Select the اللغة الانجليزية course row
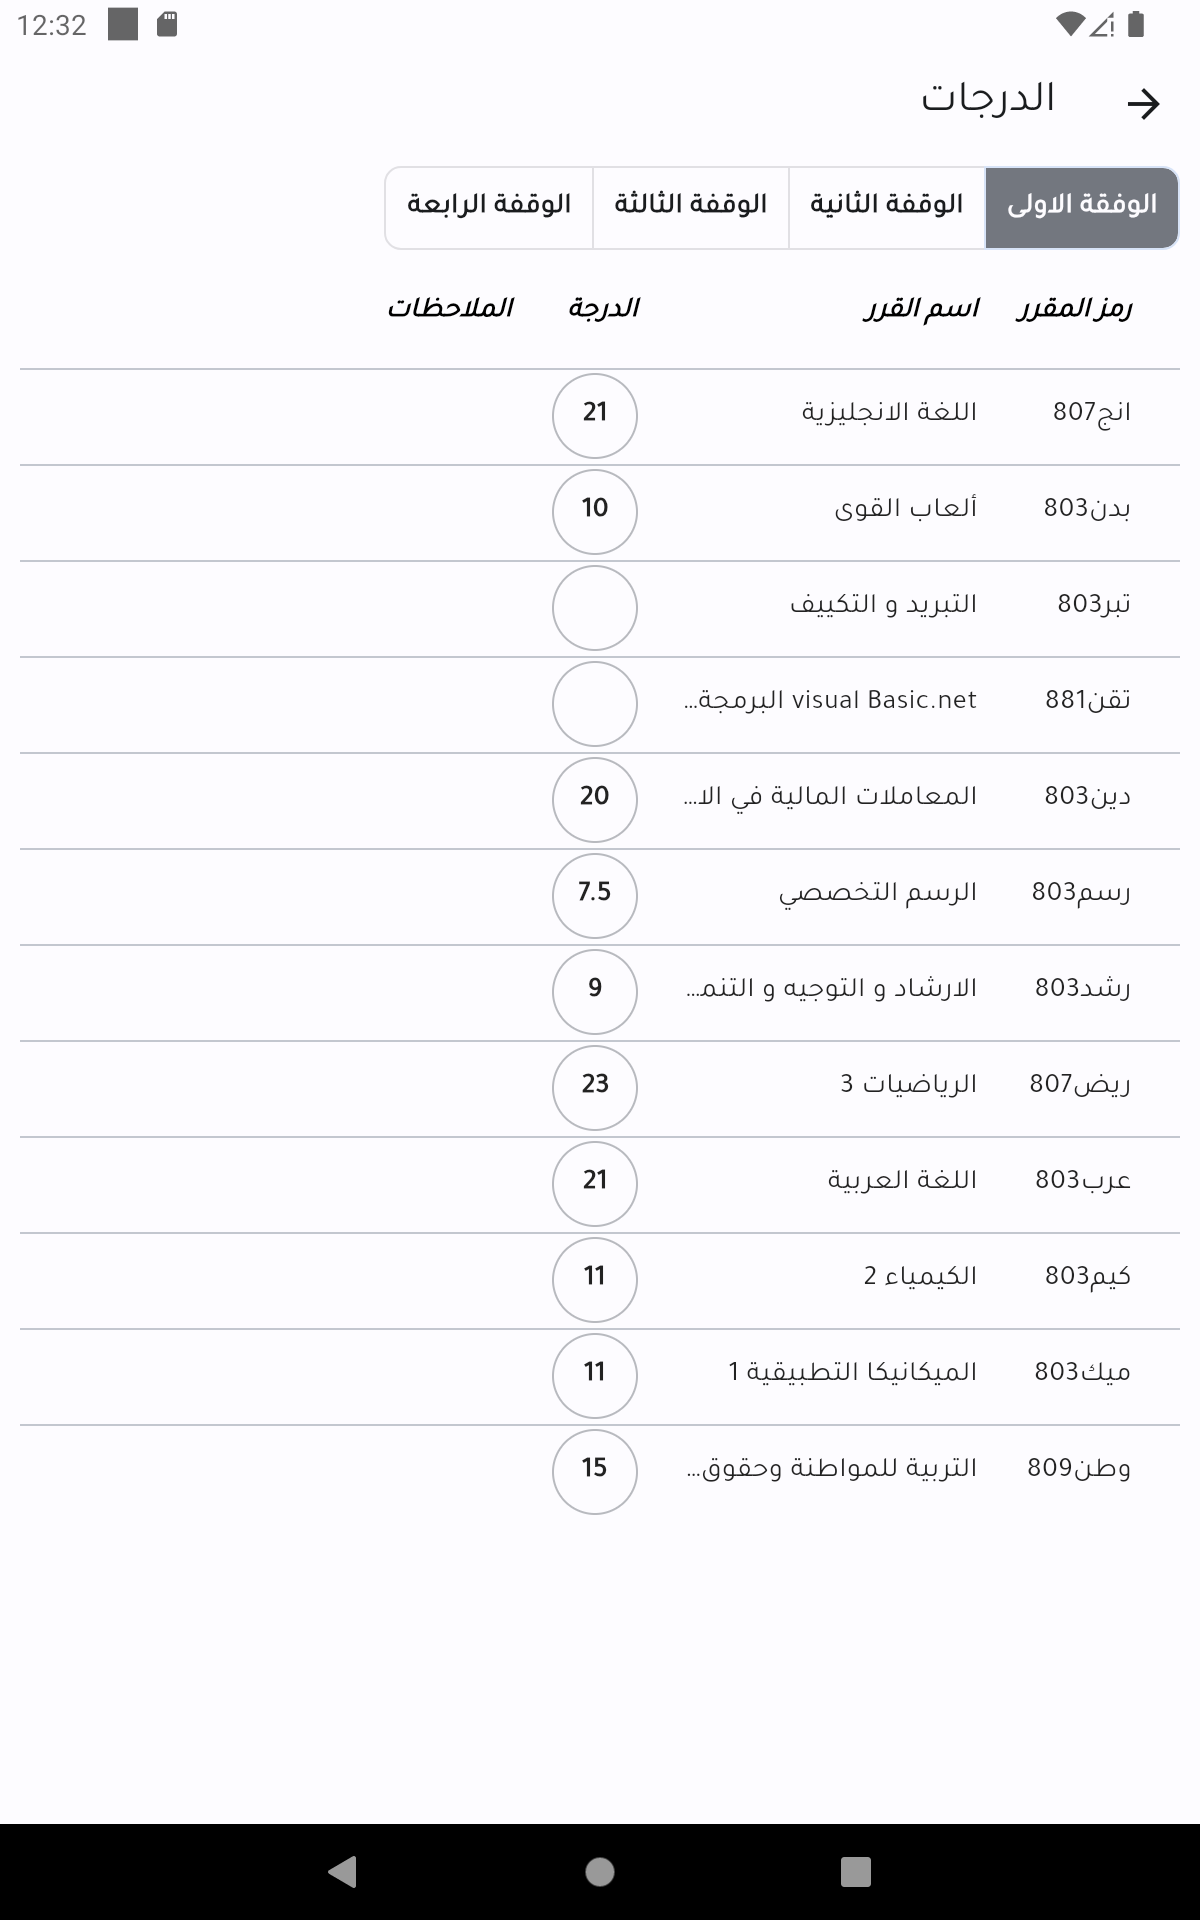 click(x=888, y=412)
